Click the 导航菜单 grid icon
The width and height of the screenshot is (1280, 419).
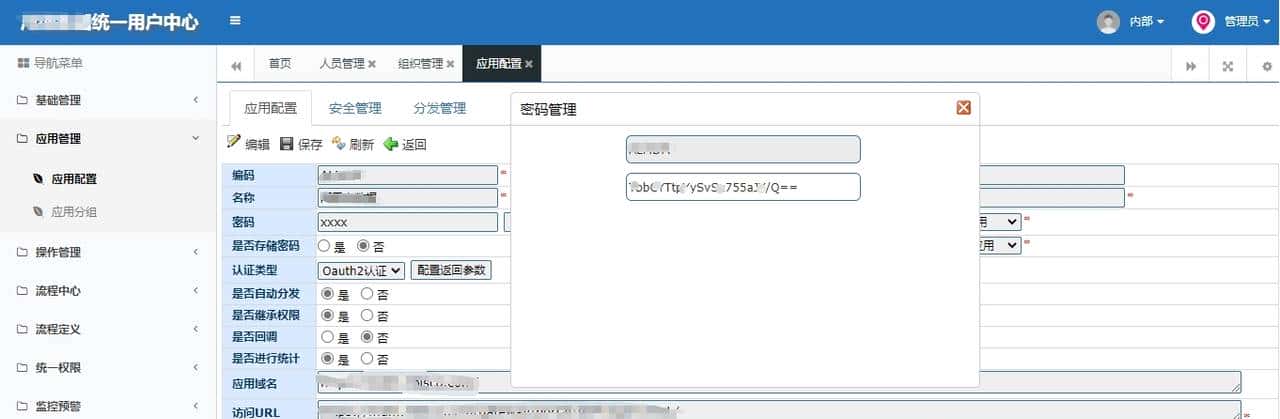(x=23, y=63)
